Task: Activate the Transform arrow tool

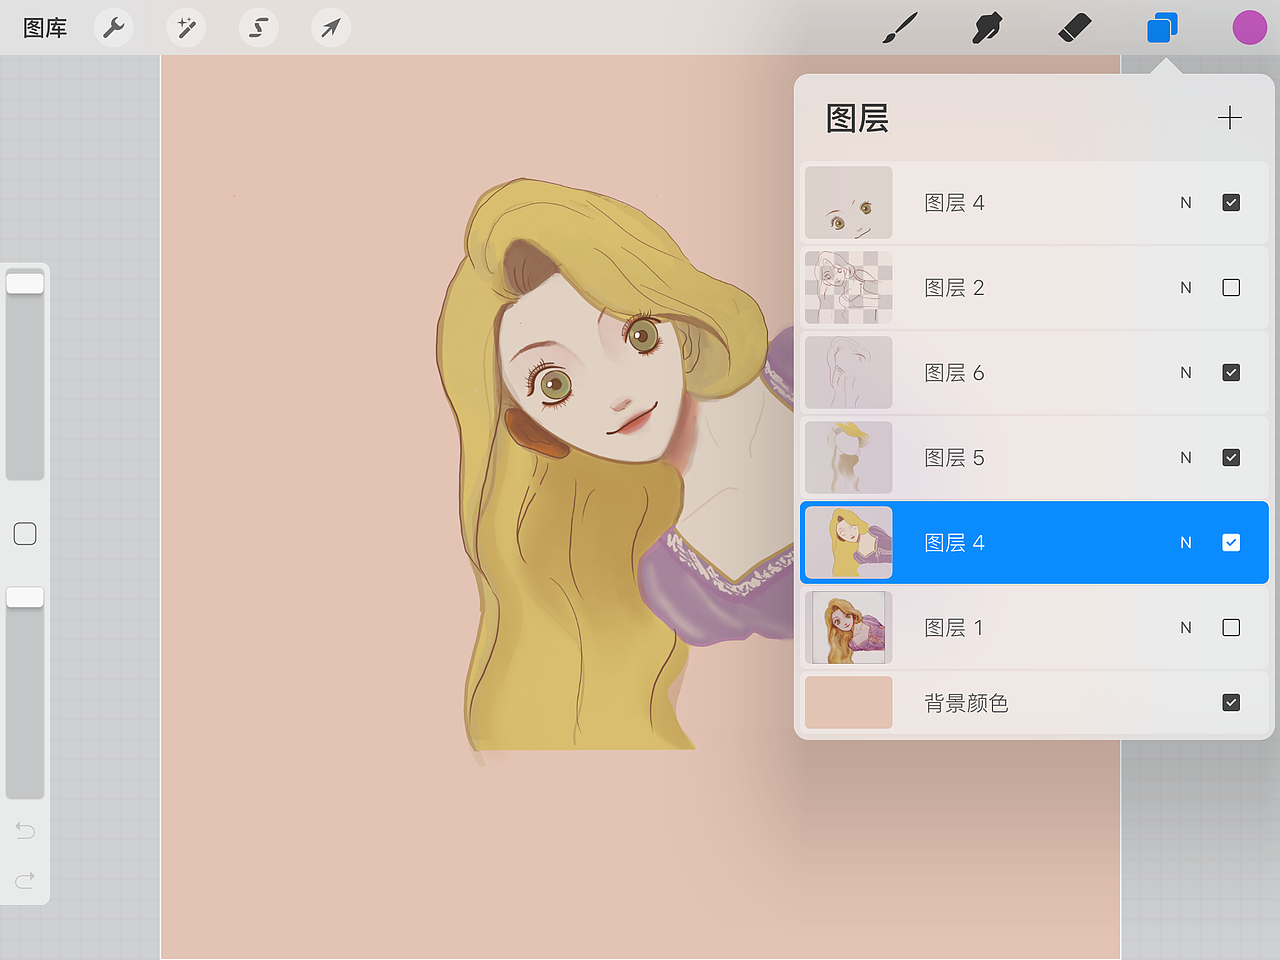Action: [330, 27]
